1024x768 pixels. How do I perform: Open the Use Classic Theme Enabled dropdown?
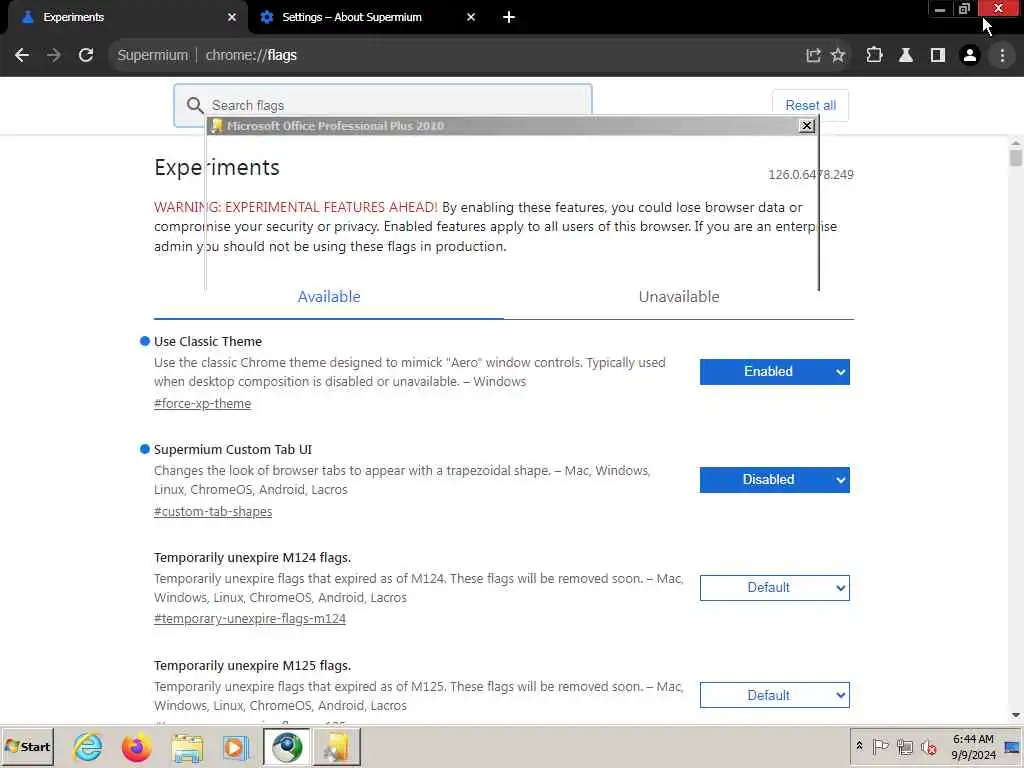pyautogui.click(x=775, y=372)
